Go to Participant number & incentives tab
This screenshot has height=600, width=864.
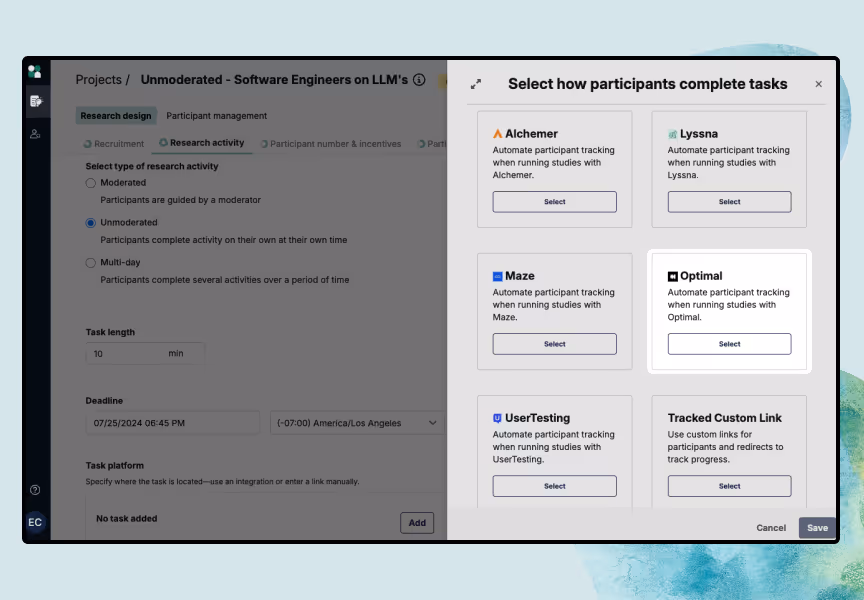331,144
